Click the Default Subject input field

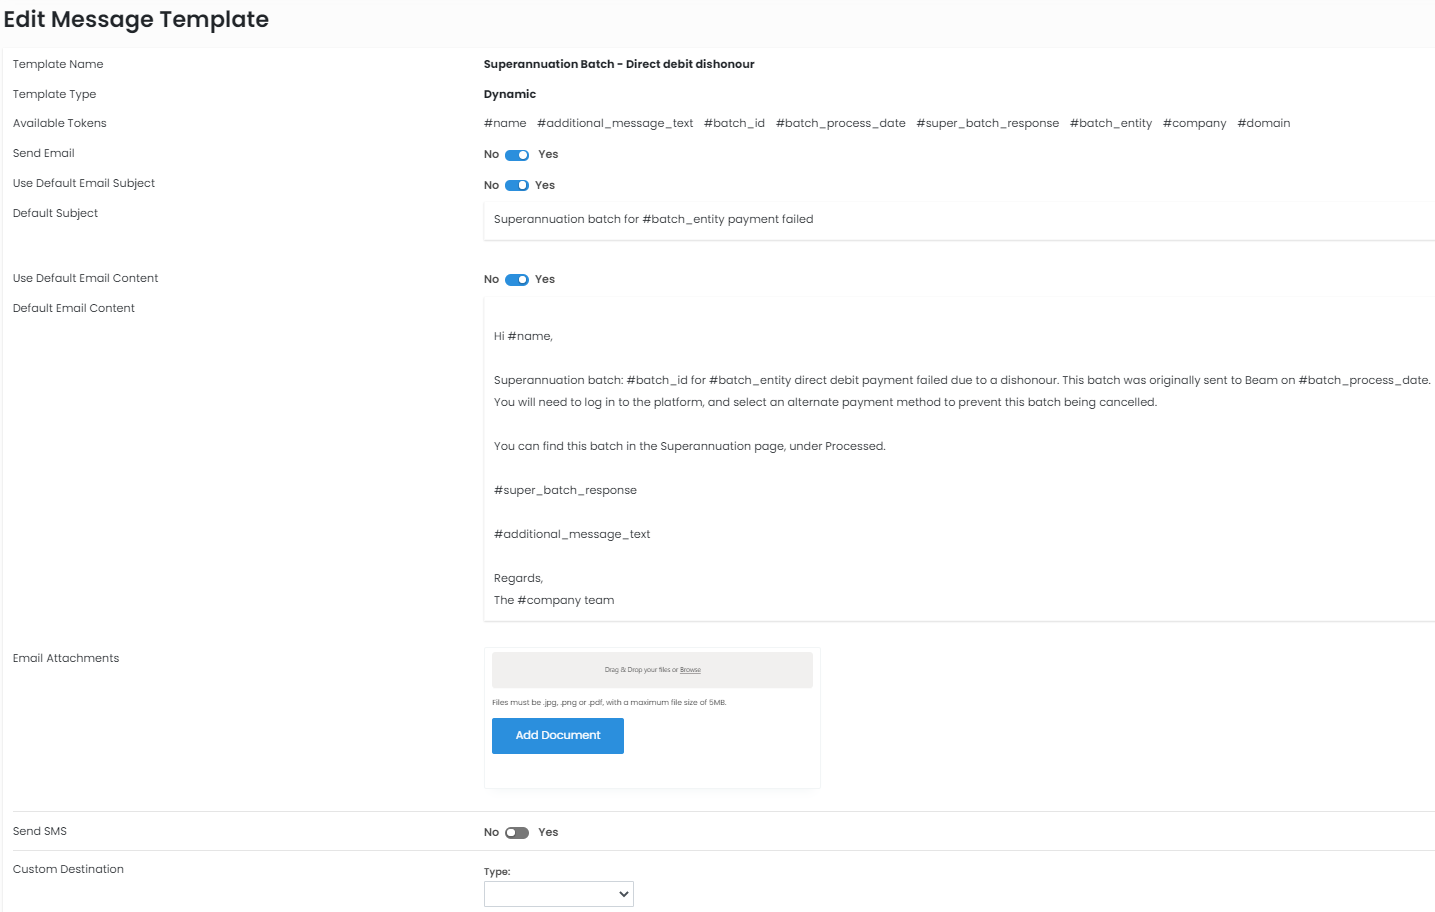pyautogui.click(x=958, y=220)
